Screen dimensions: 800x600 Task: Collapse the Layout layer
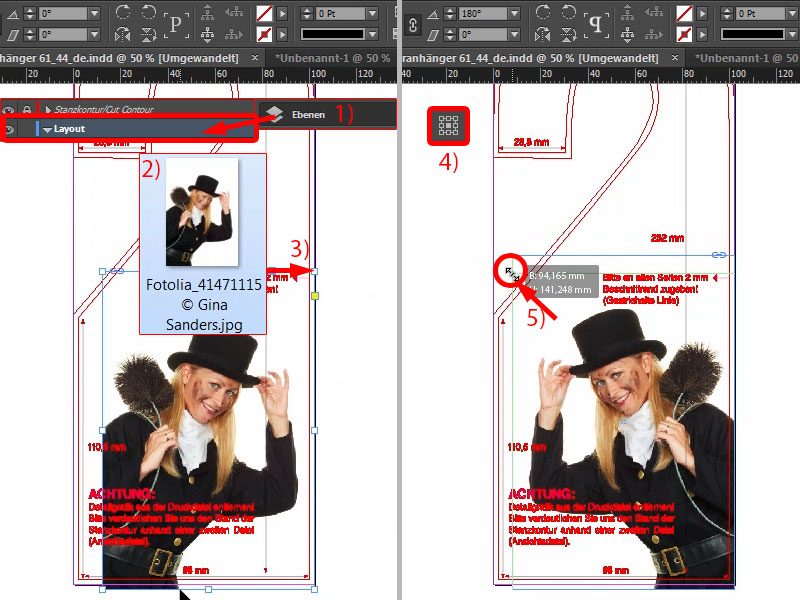tap(47, 130)
